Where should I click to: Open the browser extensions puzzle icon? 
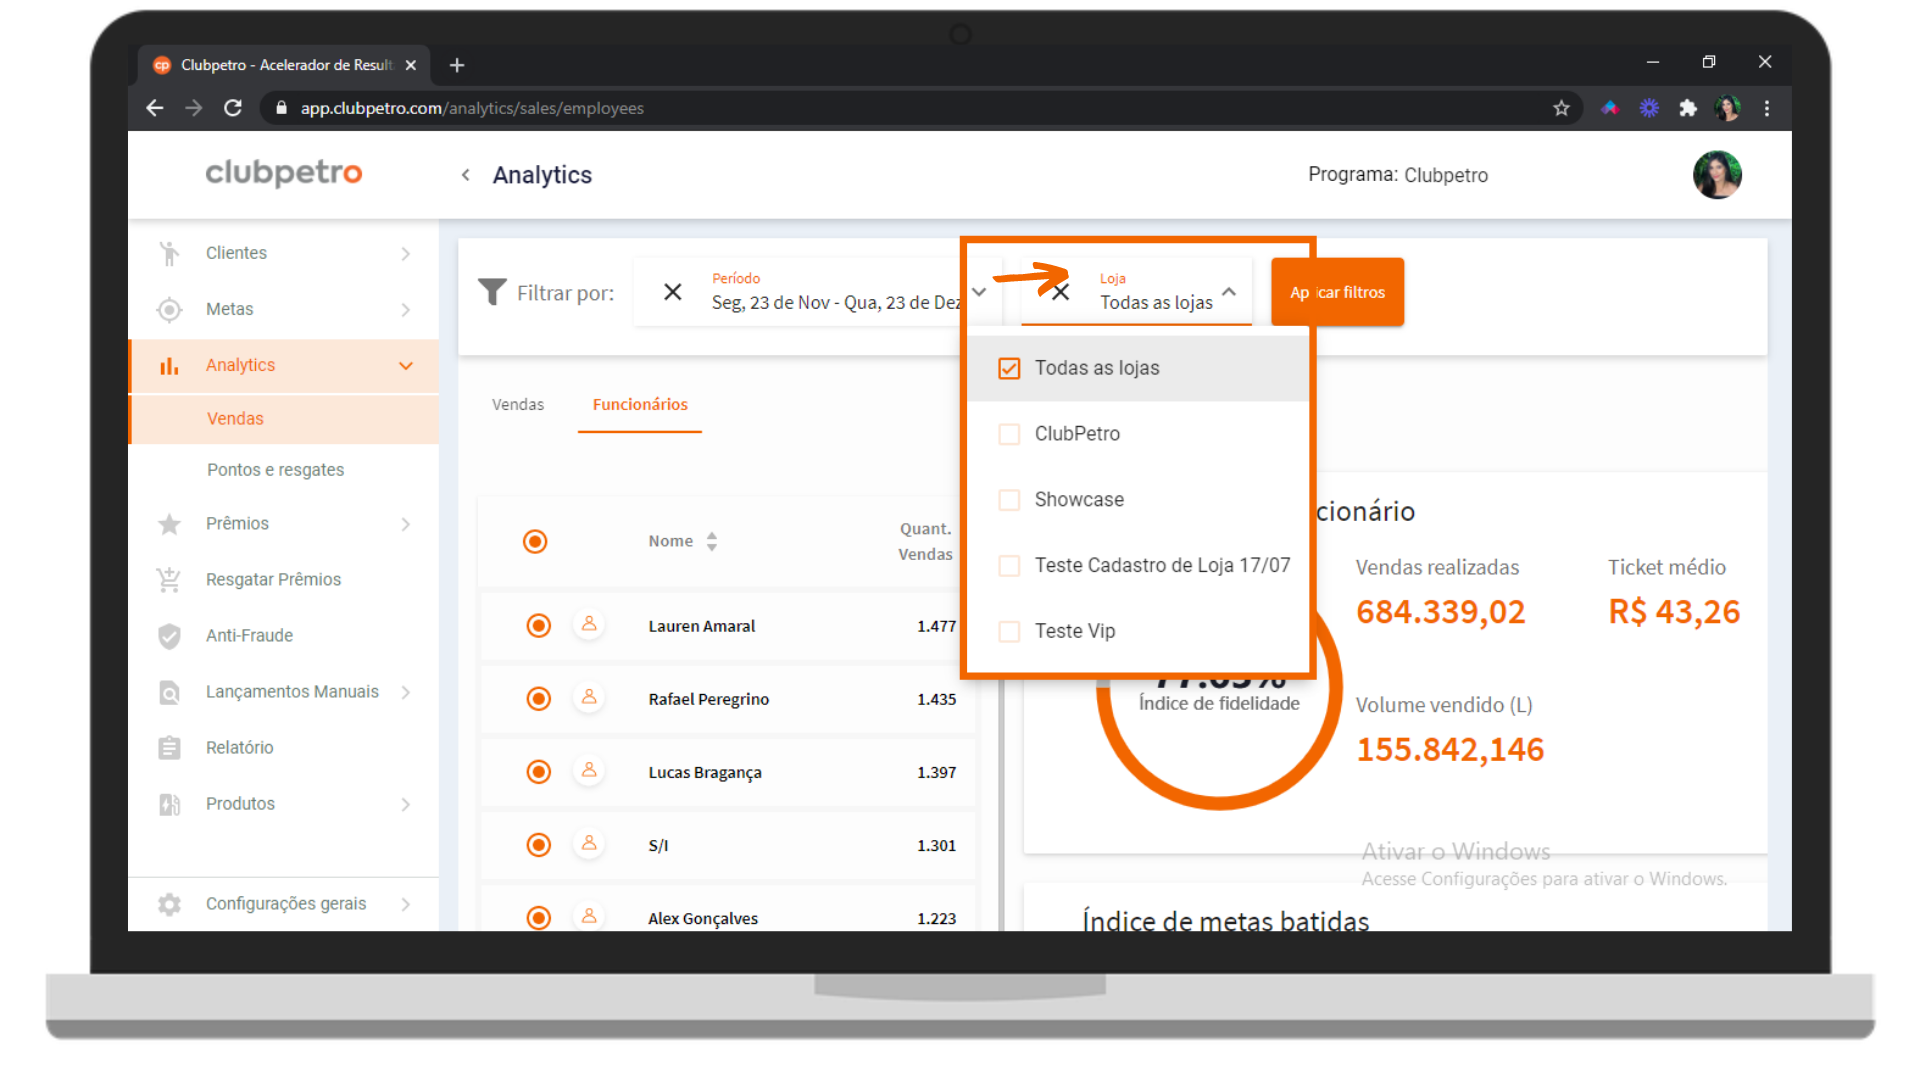tap(1688, 108)
